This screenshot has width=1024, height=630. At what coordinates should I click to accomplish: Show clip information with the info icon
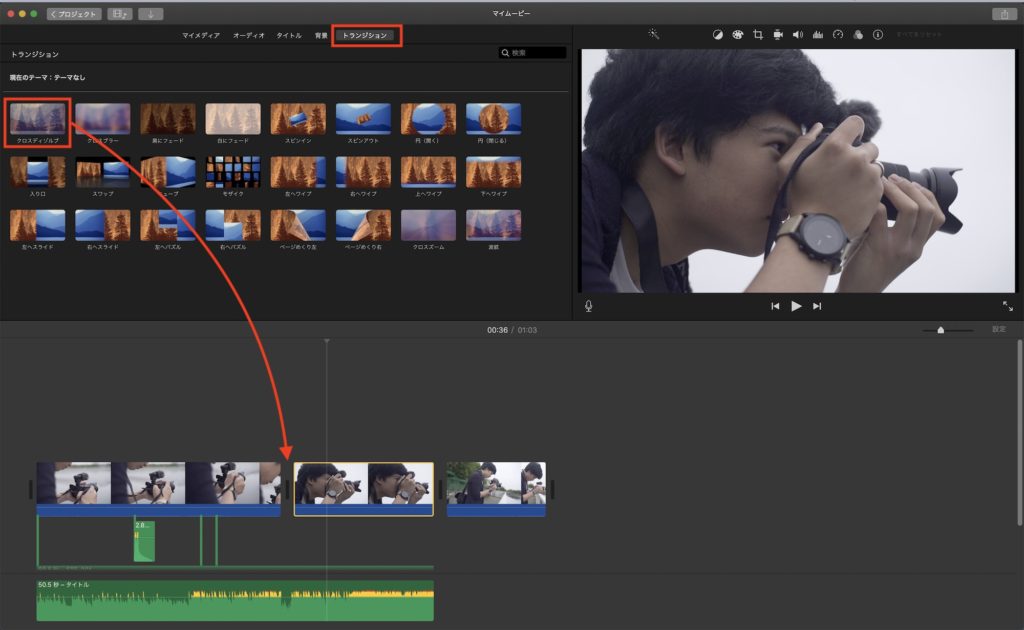pos(878,34)
